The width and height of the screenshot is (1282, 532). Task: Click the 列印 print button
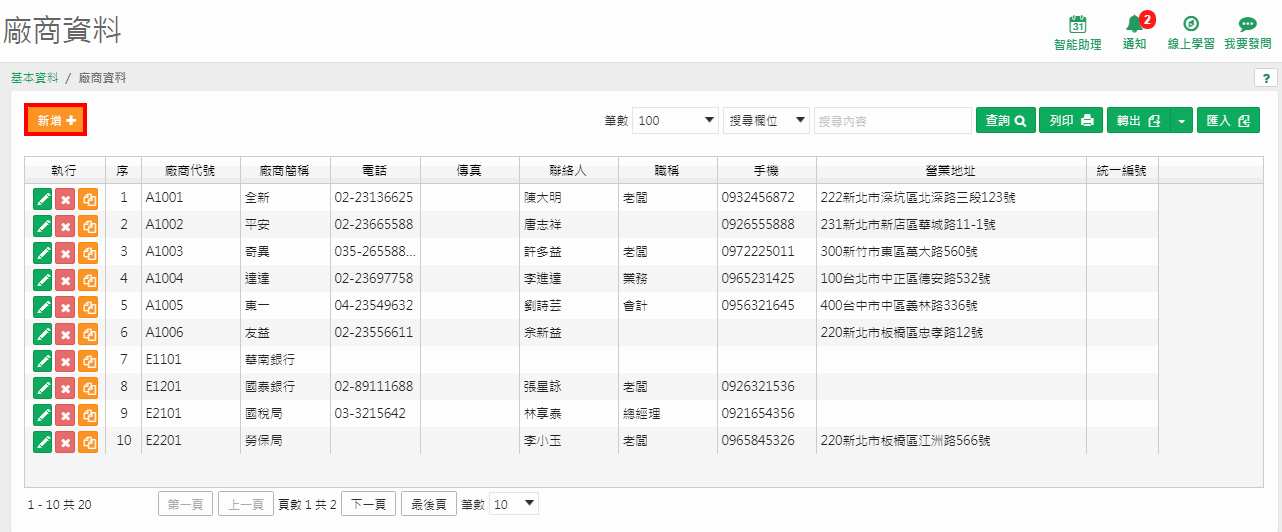coord(1071,121)
